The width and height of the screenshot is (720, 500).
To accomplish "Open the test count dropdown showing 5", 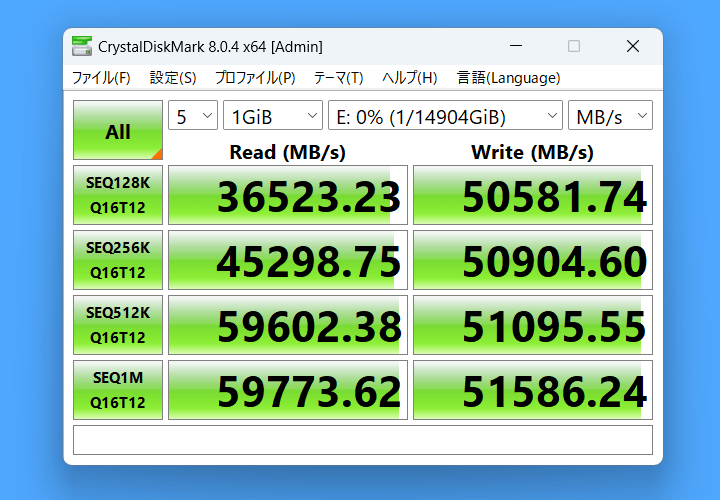I will pos(193,115).
